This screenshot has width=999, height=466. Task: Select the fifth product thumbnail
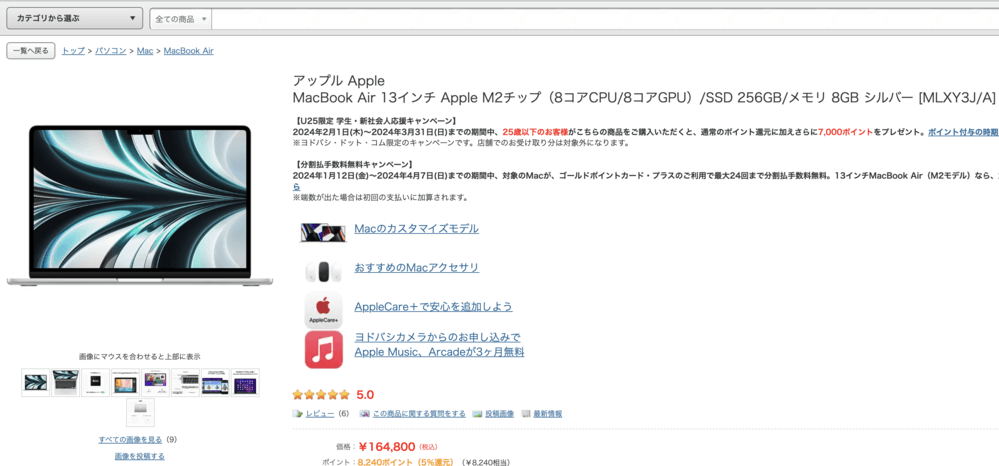155,382
